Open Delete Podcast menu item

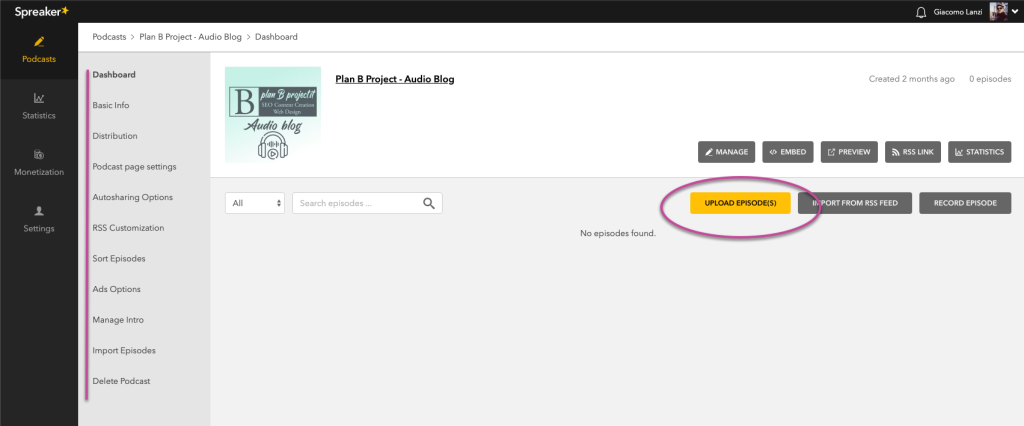click(x=121, y=382)
